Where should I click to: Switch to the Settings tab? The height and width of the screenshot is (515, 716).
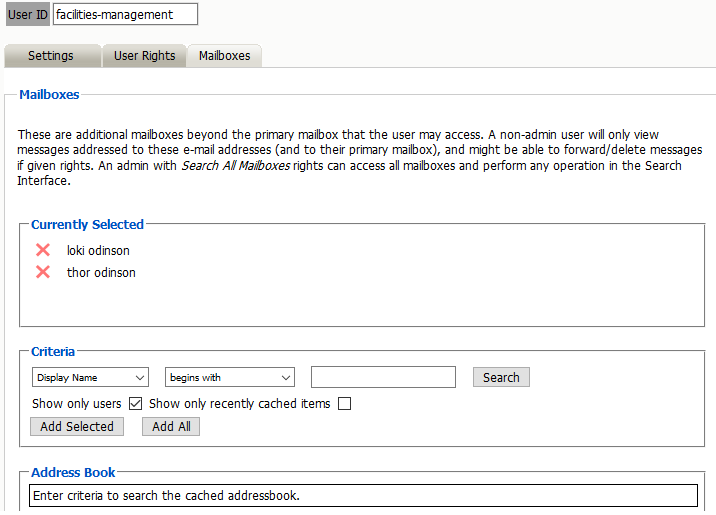coord(51,56)
